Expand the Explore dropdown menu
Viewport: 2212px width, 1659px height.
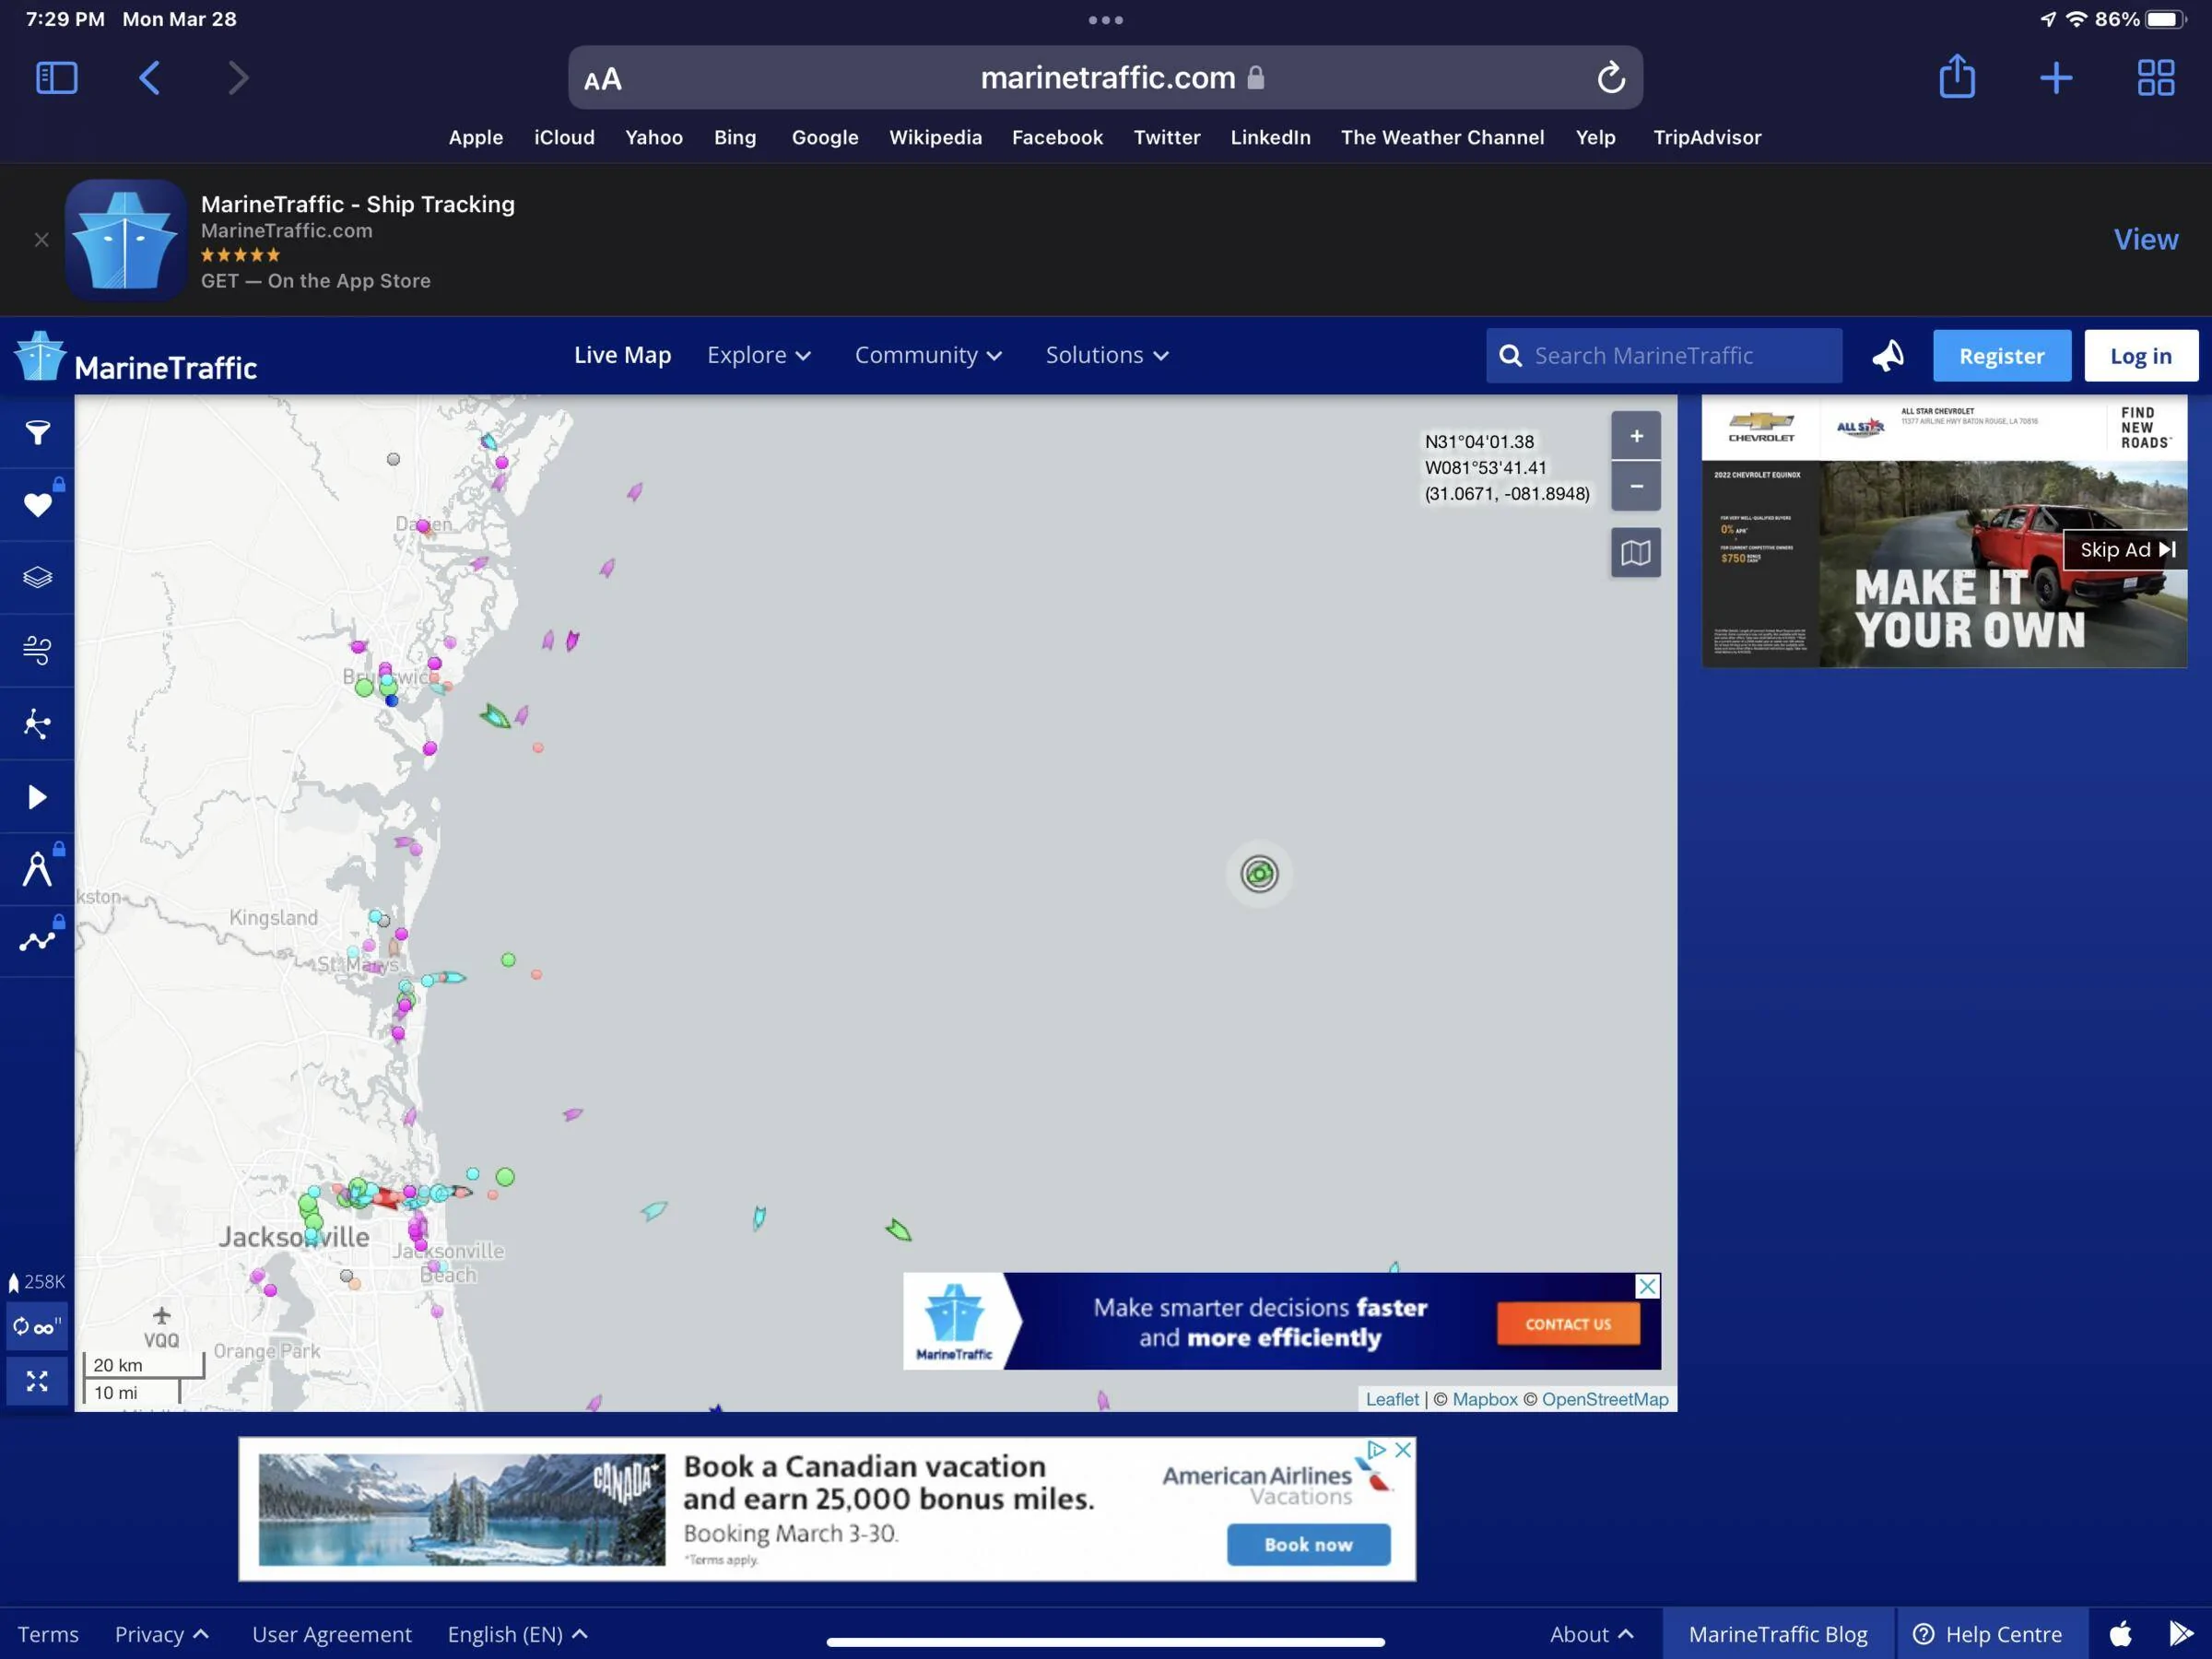(759, 355)
